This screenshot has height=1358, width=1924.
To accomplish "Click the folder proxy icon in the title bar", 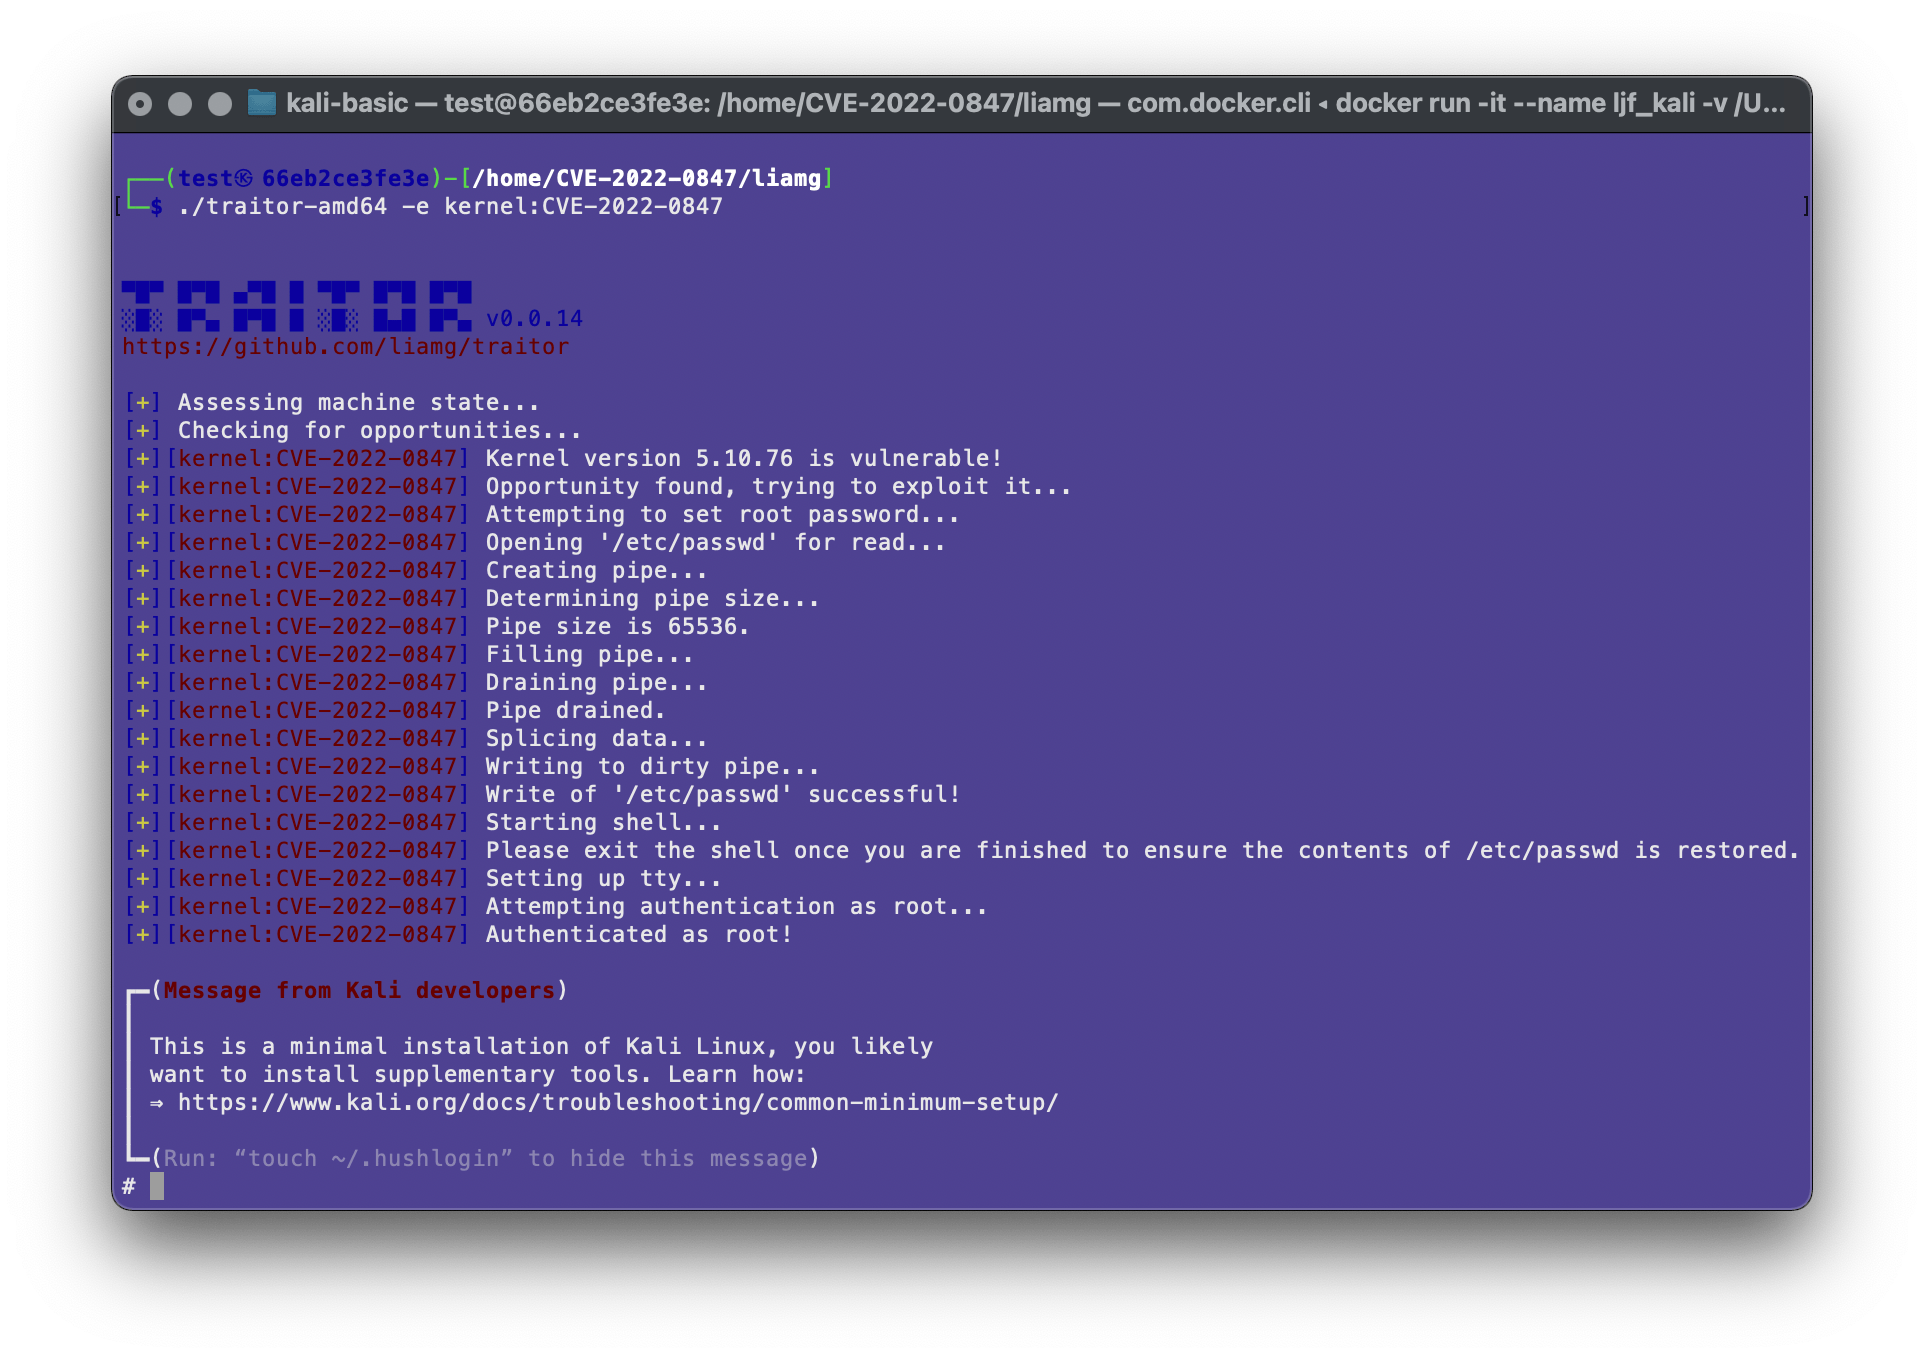I will click(261, 102).
